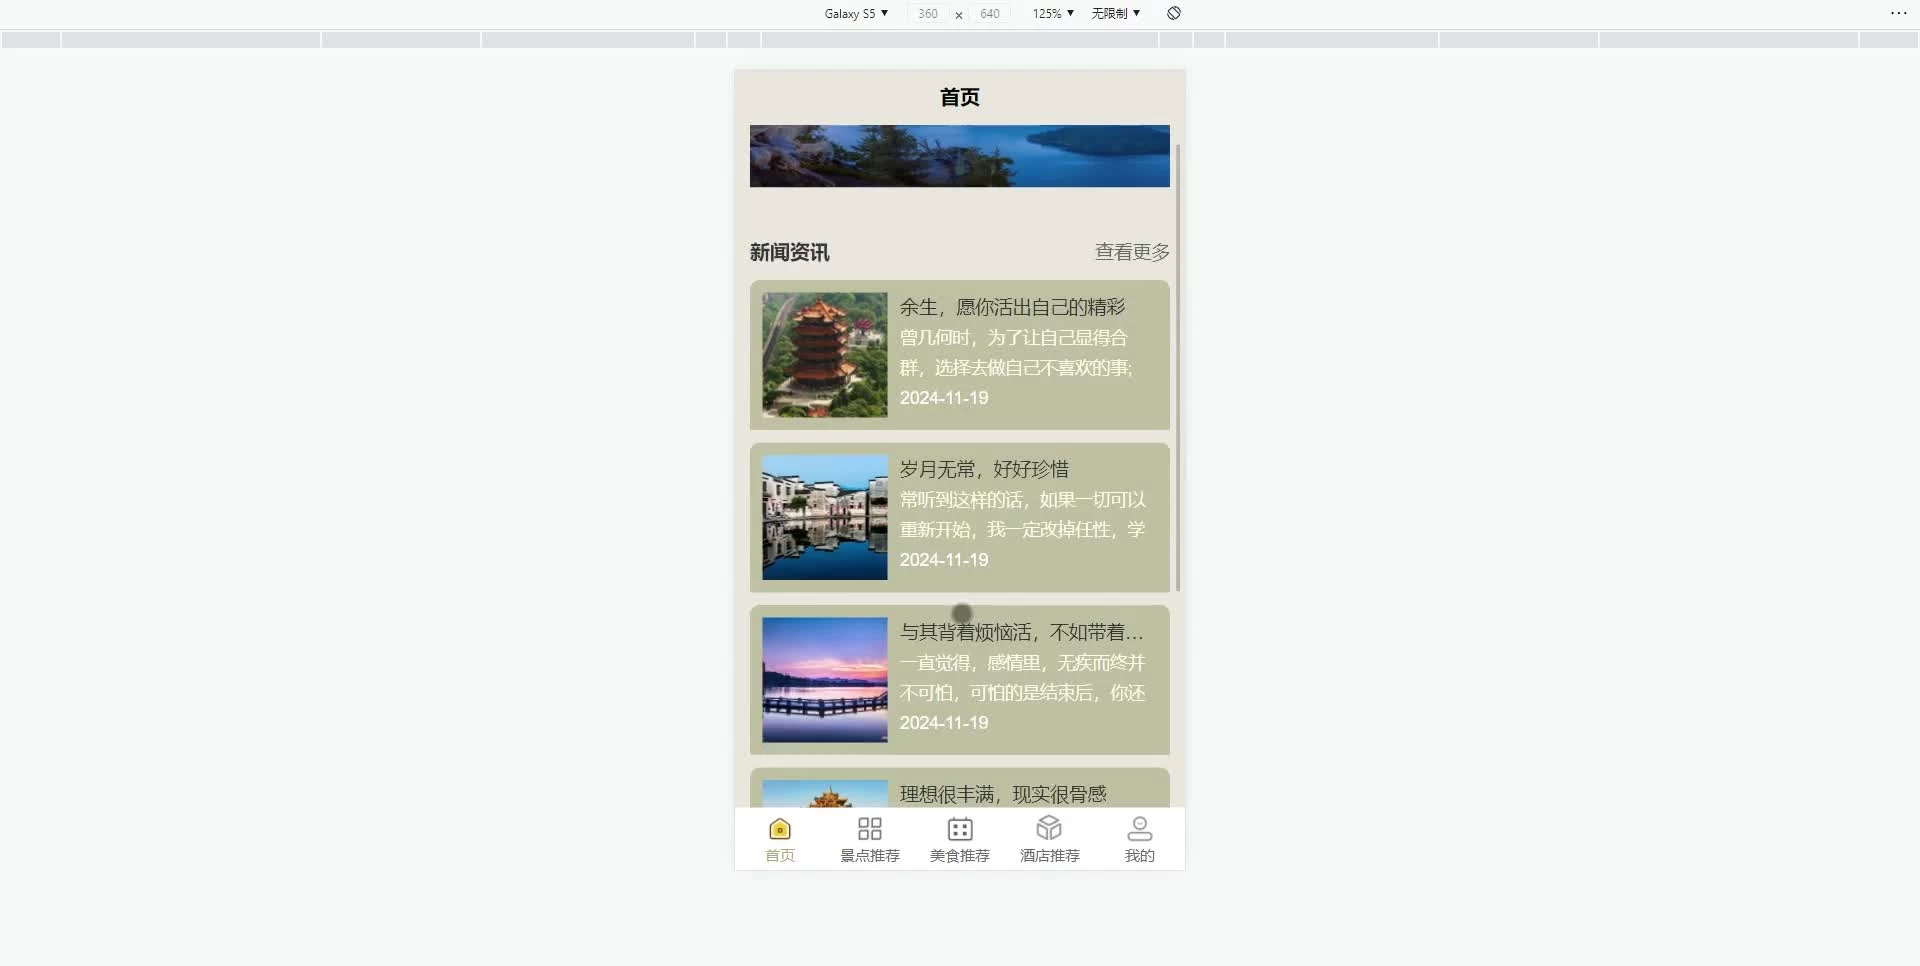
Task: Open article 岁月无常，好好珍惜
Action: [x=984, y=469]
